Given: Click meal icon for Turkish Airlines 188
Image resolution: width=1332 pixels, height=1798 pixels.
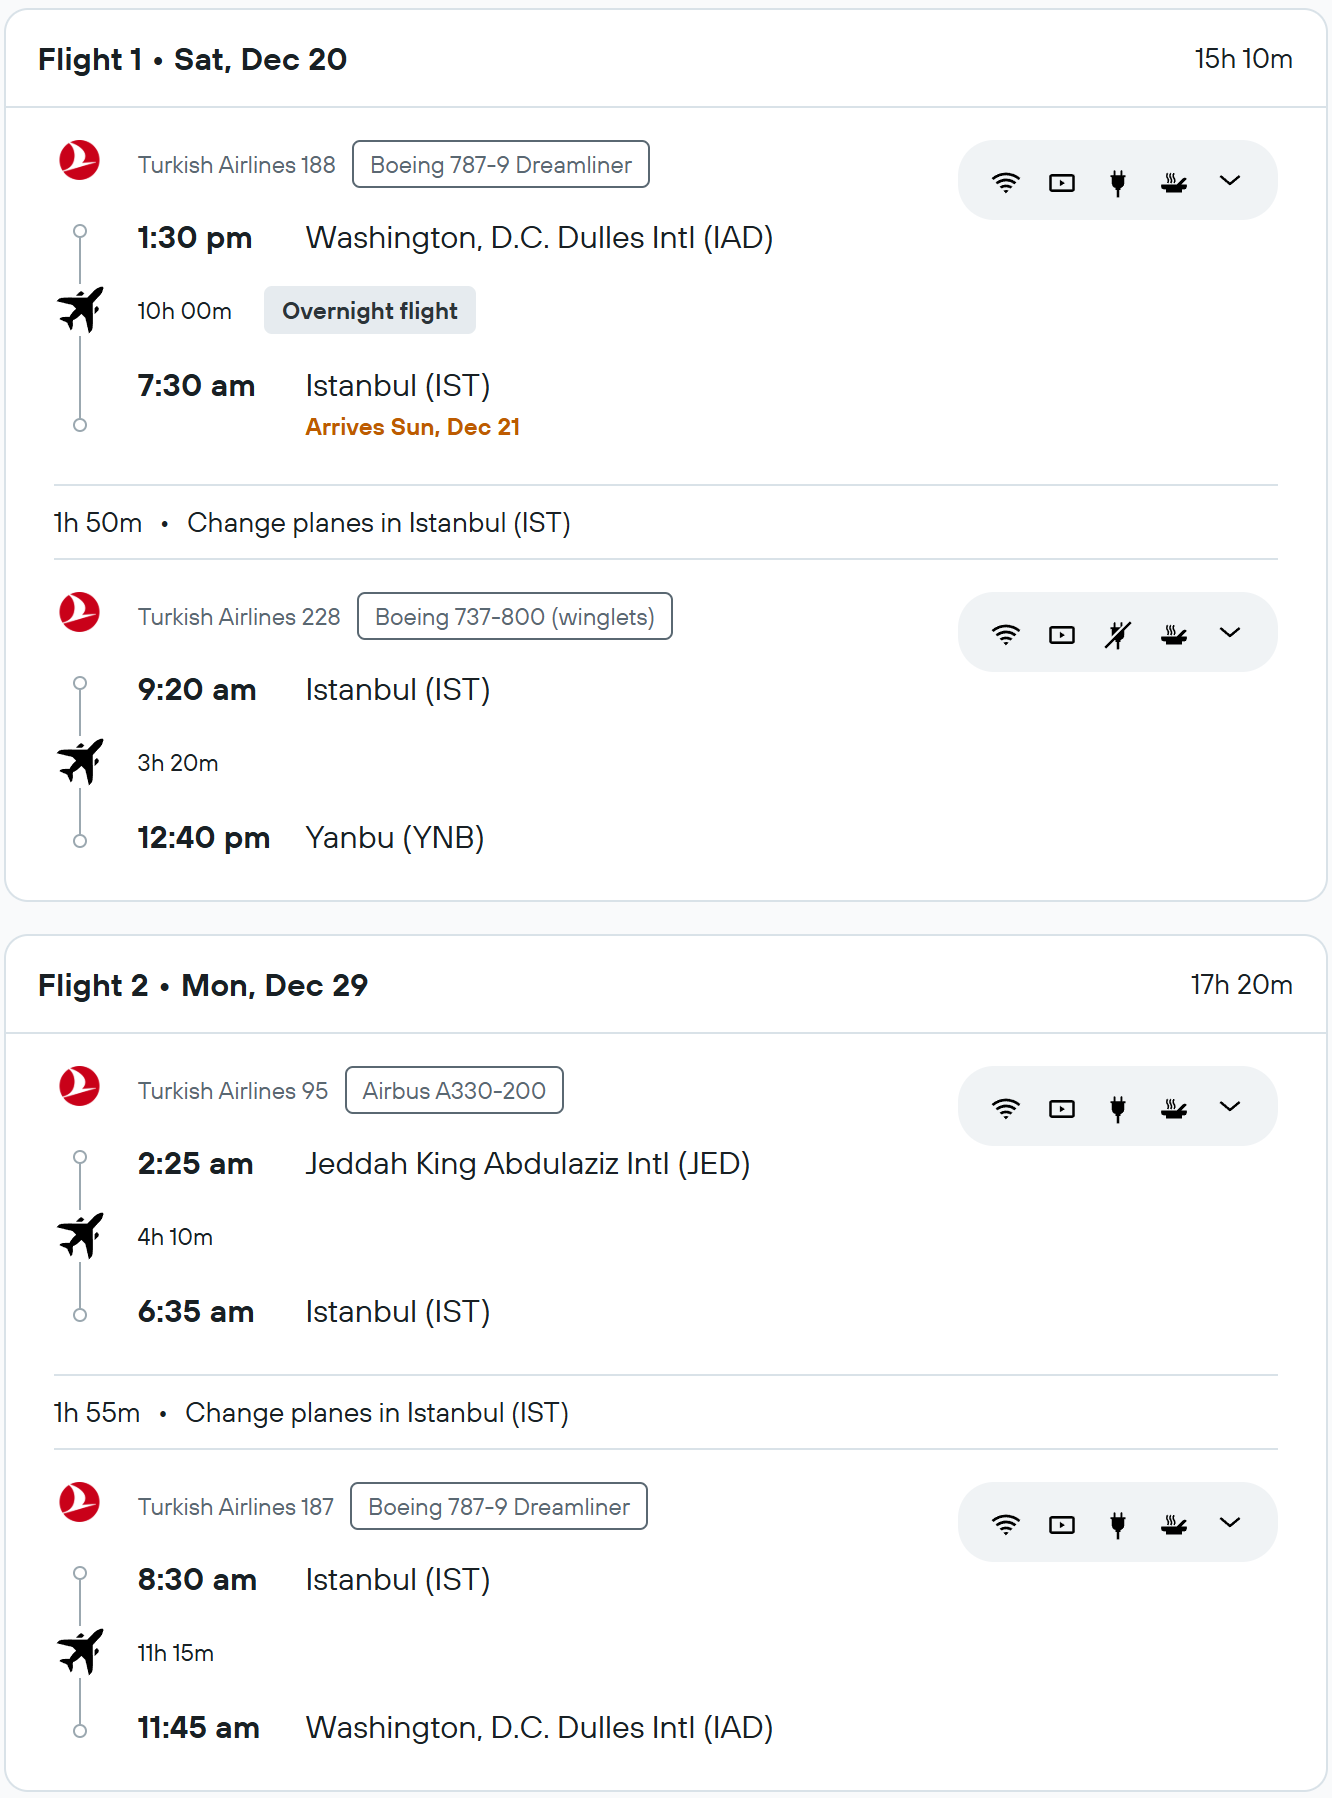Looking at the screenshot, I should click(1174, 182).
